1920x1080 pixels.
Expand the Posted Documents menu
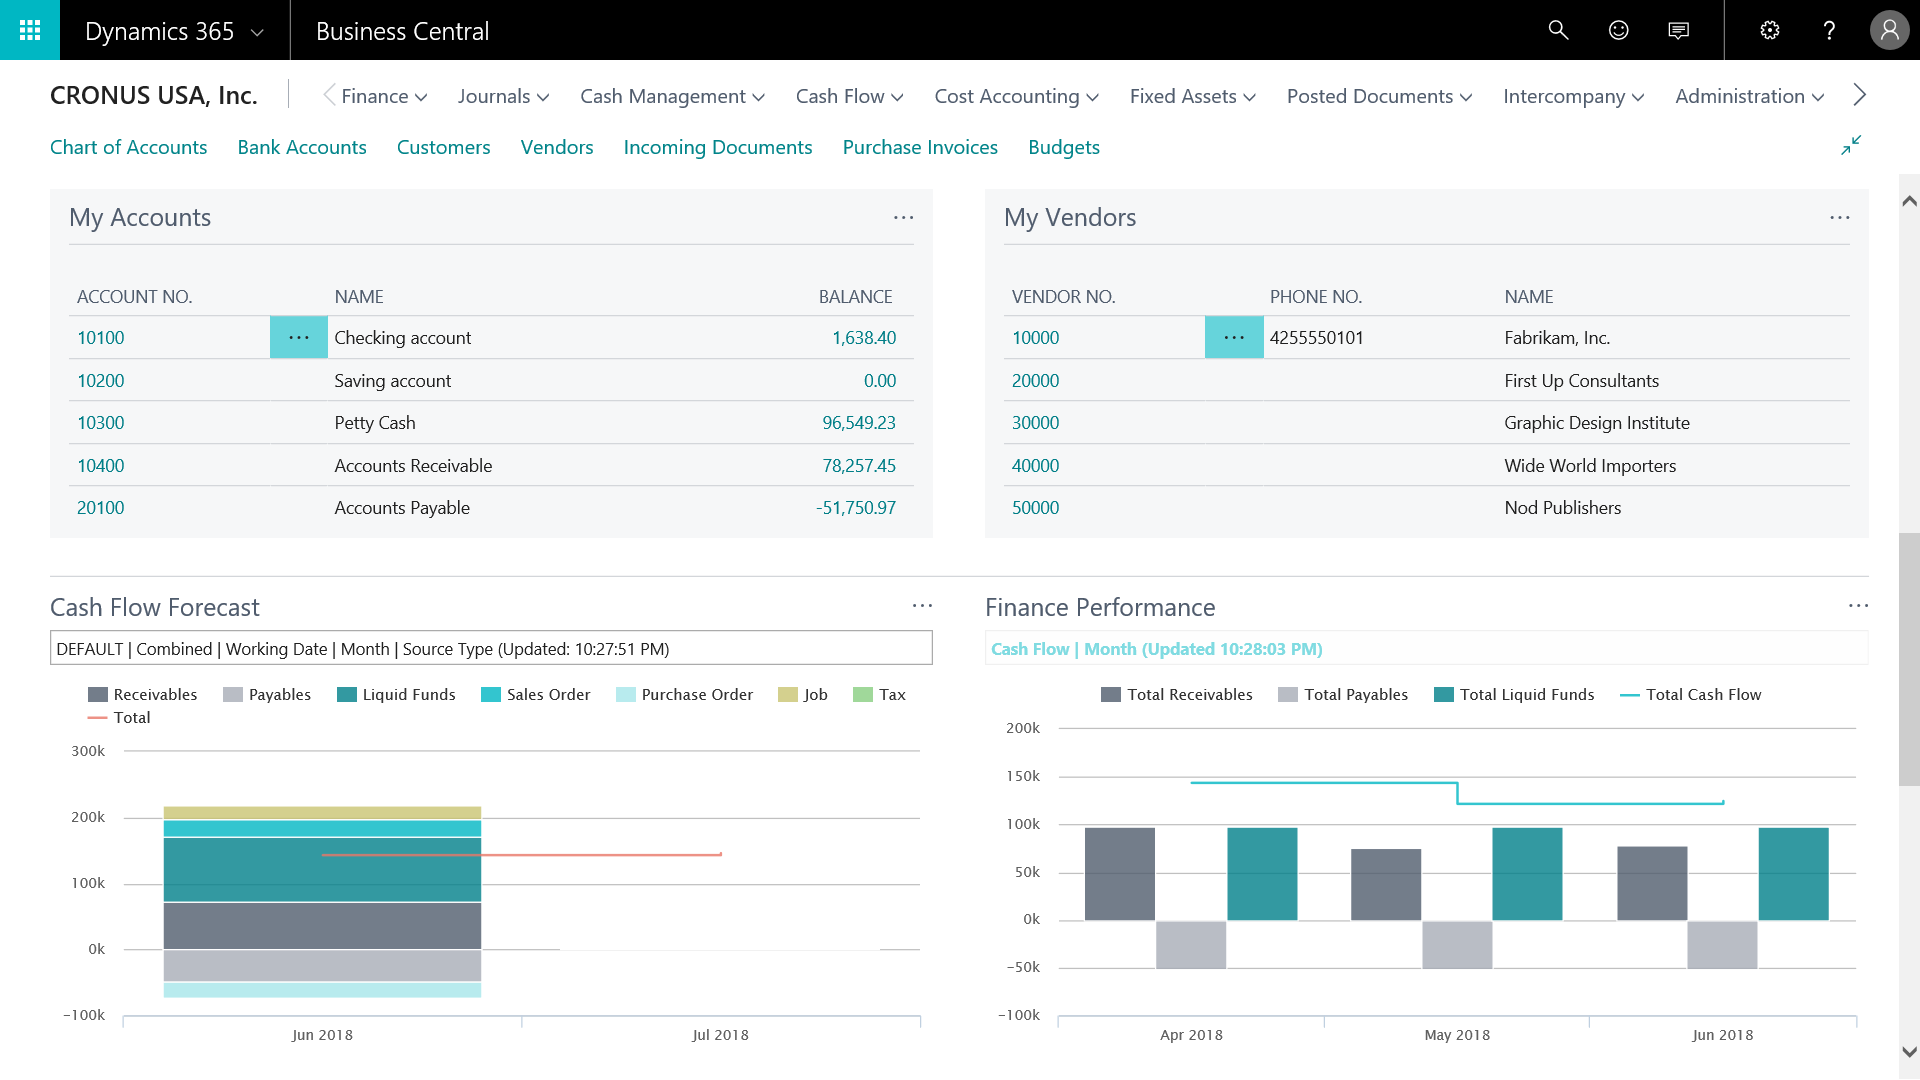[1380, 96]
